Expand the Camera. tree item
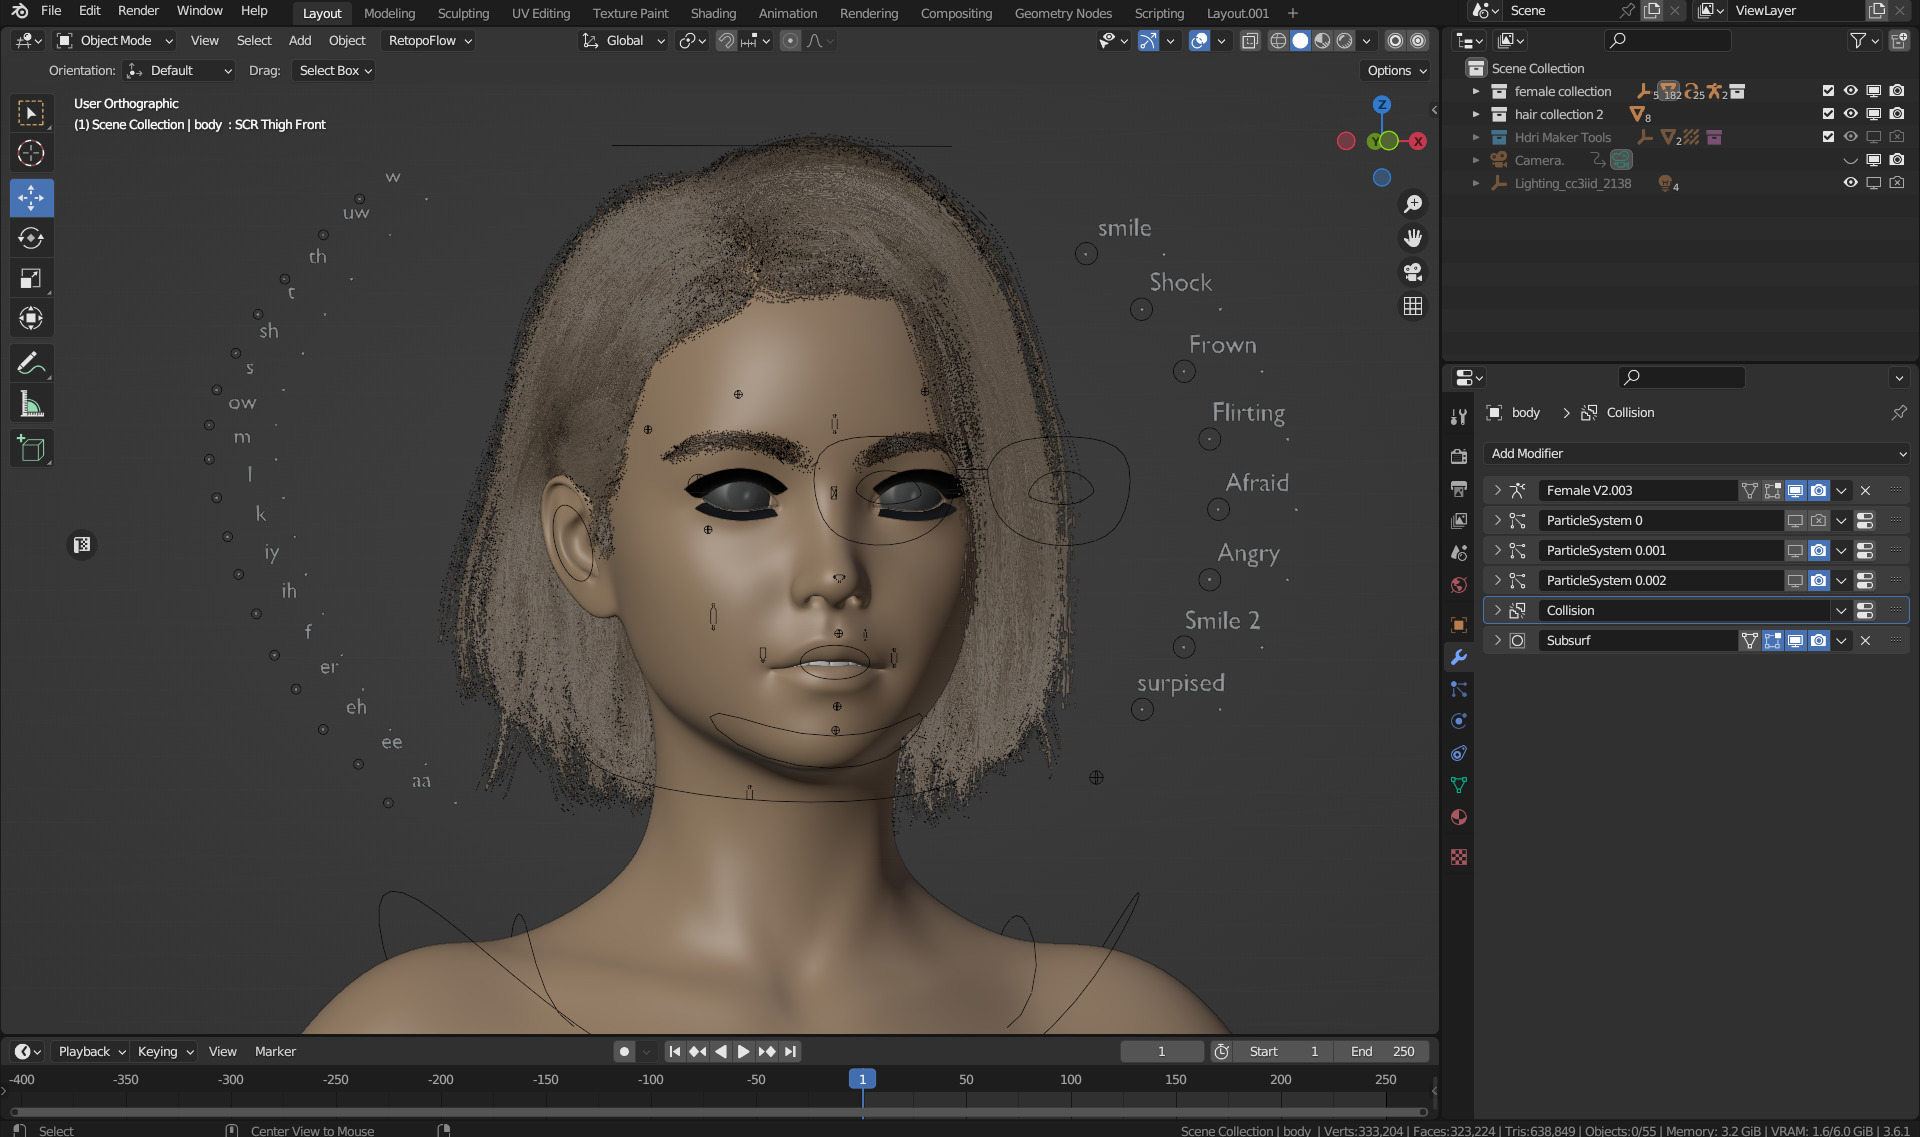The width and height of the screenshot is (1920, 1137). point(1476,160)
